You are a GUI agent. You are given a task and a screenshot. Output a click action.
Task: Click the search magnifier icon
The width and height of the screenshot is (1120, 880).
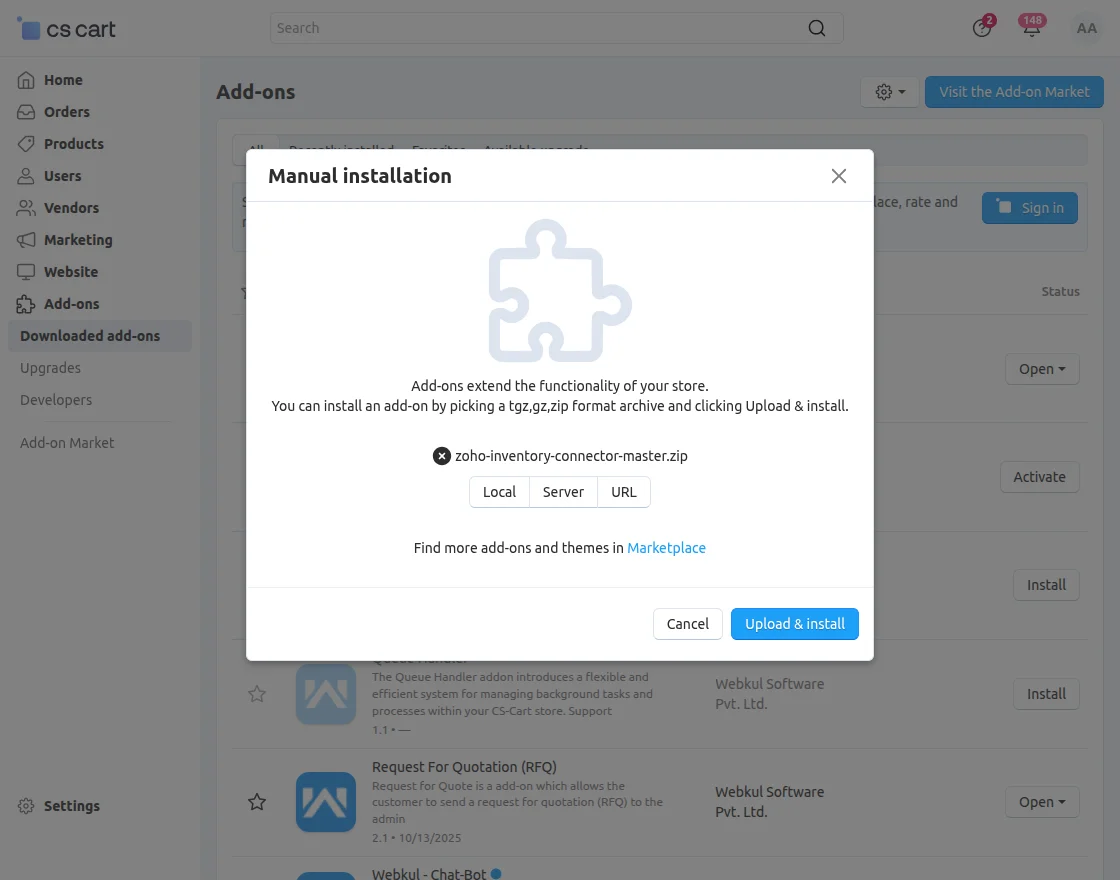[x=817, y=28]
